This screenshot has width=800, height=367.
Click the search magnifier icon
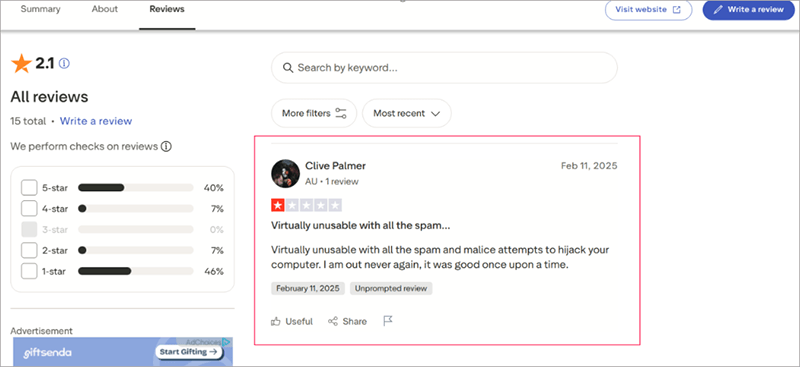[x=288, y=67]
